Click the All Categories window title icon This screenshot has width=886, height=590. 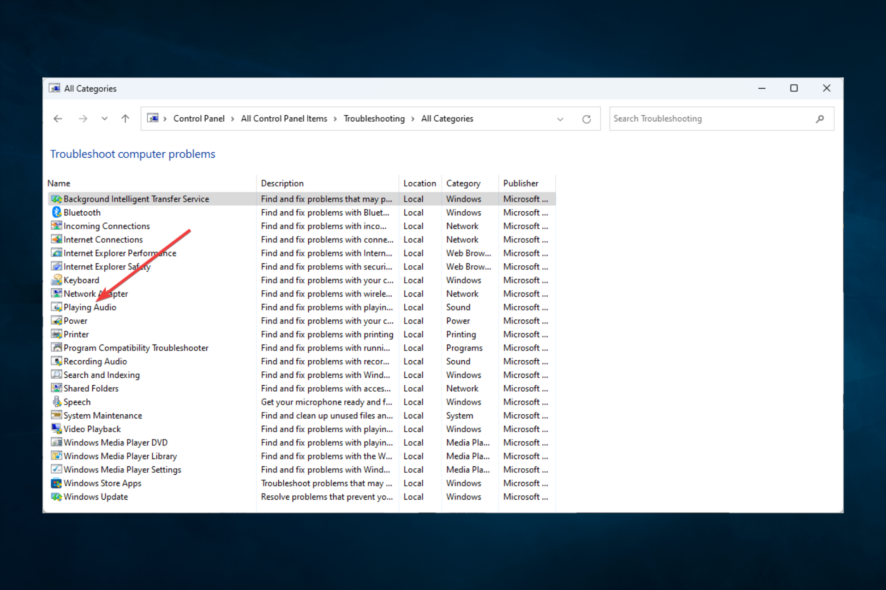pyautogui.click(x=54, y=88)
